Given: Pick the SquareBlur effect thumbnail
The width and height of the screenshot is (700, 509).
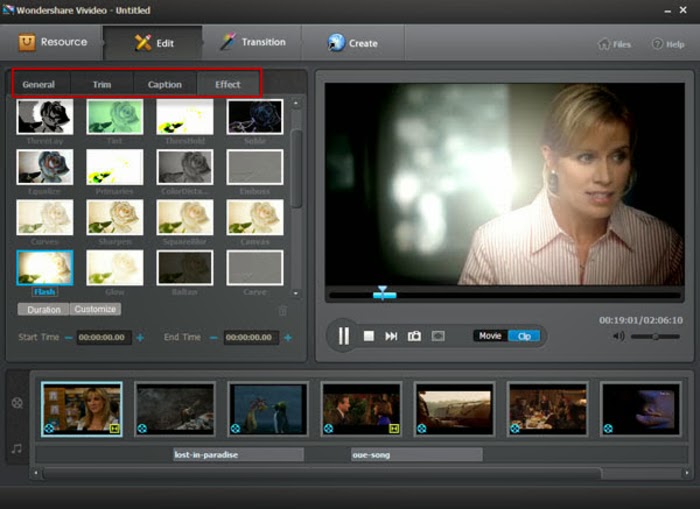Looking at the screenshot, I should click(185, 217).
